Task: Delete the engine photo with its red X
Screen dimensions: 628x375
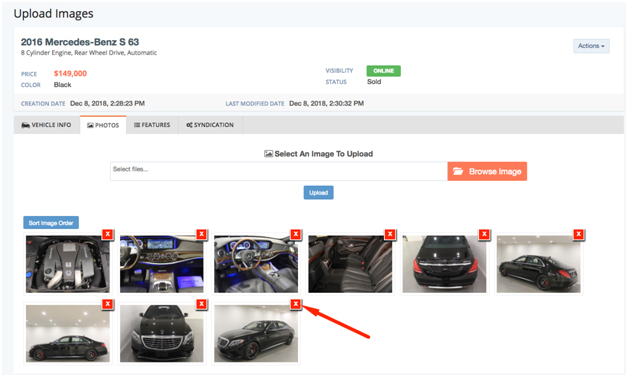Action: click(x=107, y=234)
